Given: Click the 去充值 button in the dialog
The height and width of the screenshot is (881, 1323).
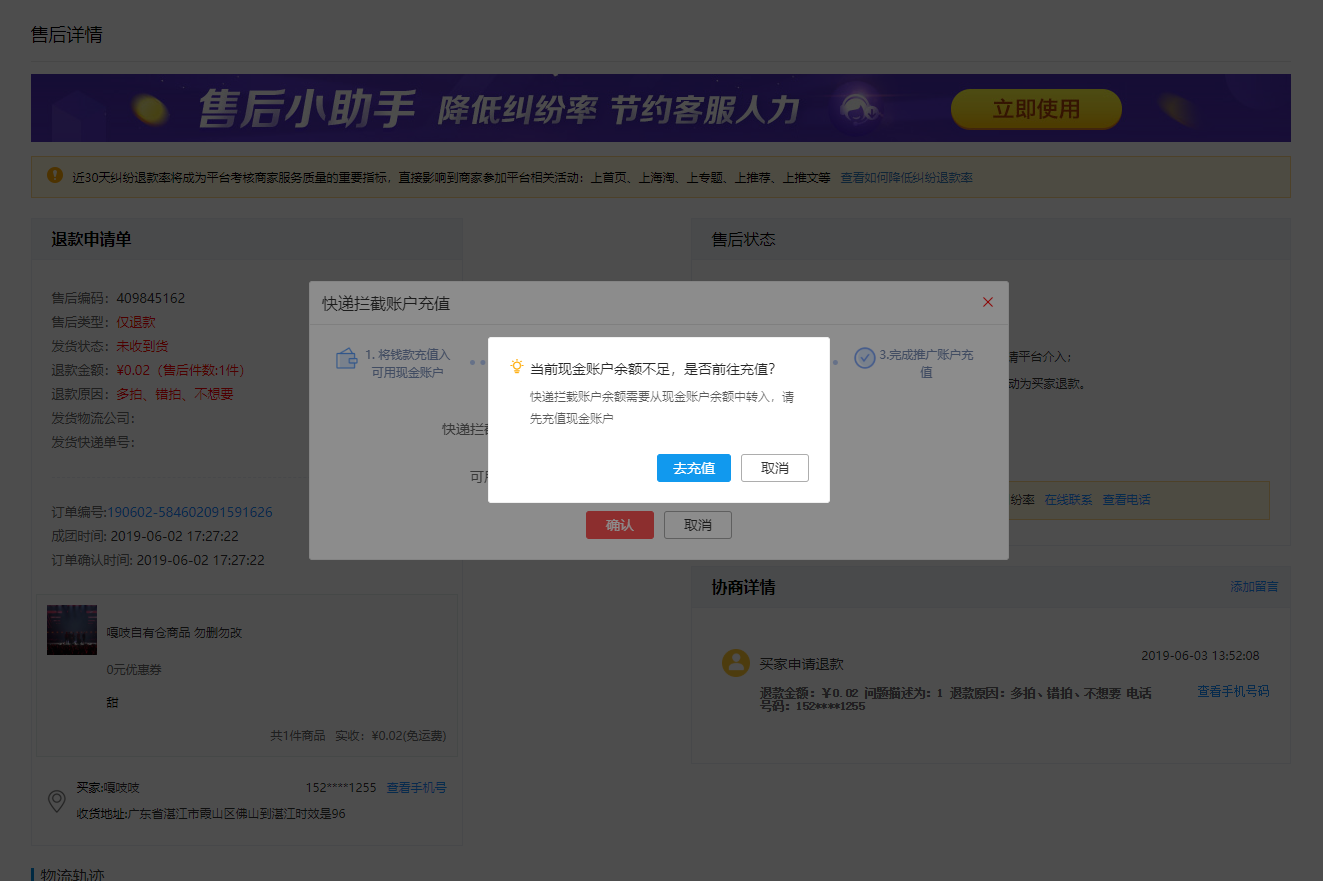Looking at the screenshot, I should 694,468.
